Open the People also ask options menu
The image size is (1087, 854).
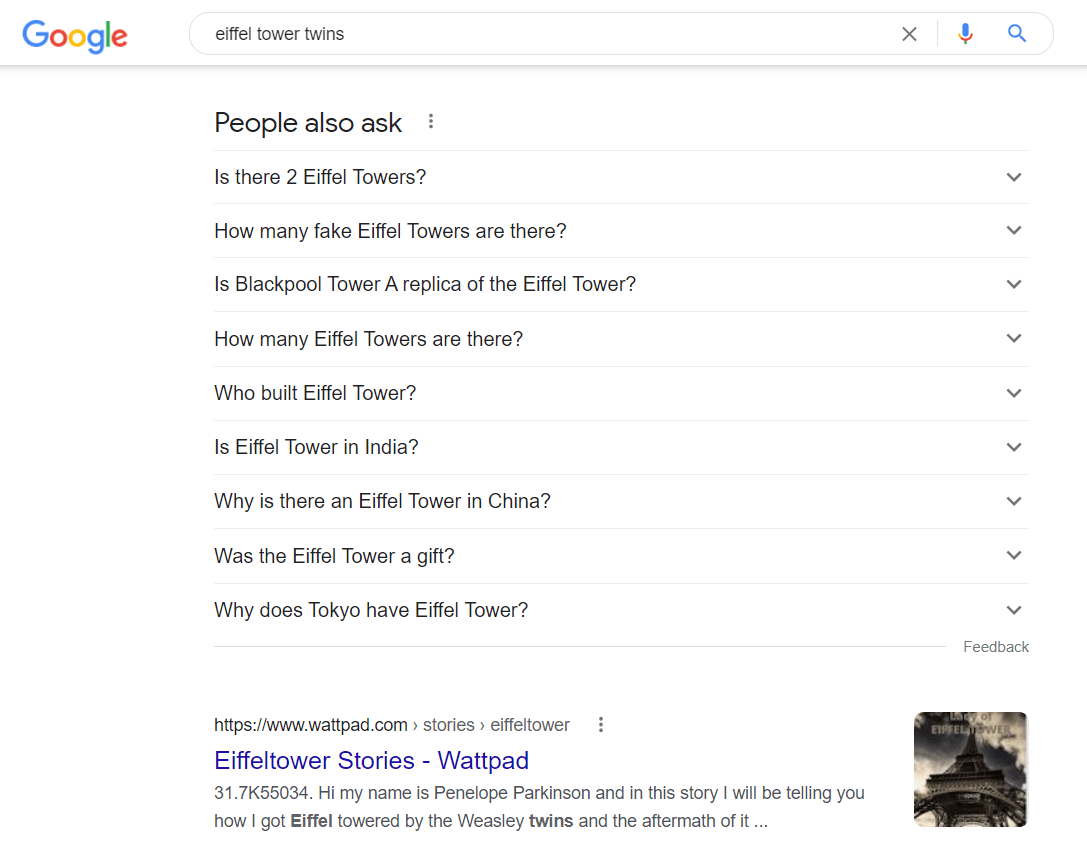[x=431, y=122]
